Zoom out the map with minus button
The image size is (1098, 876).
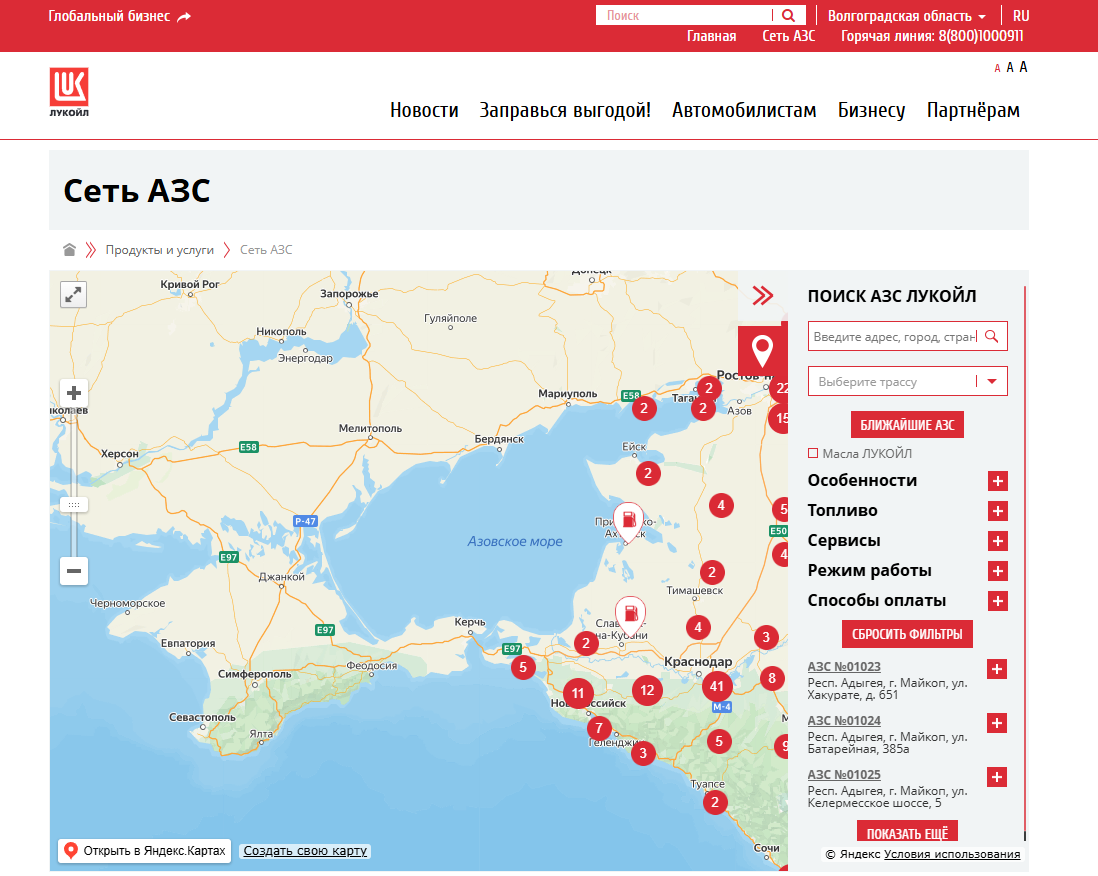[74, 571]
